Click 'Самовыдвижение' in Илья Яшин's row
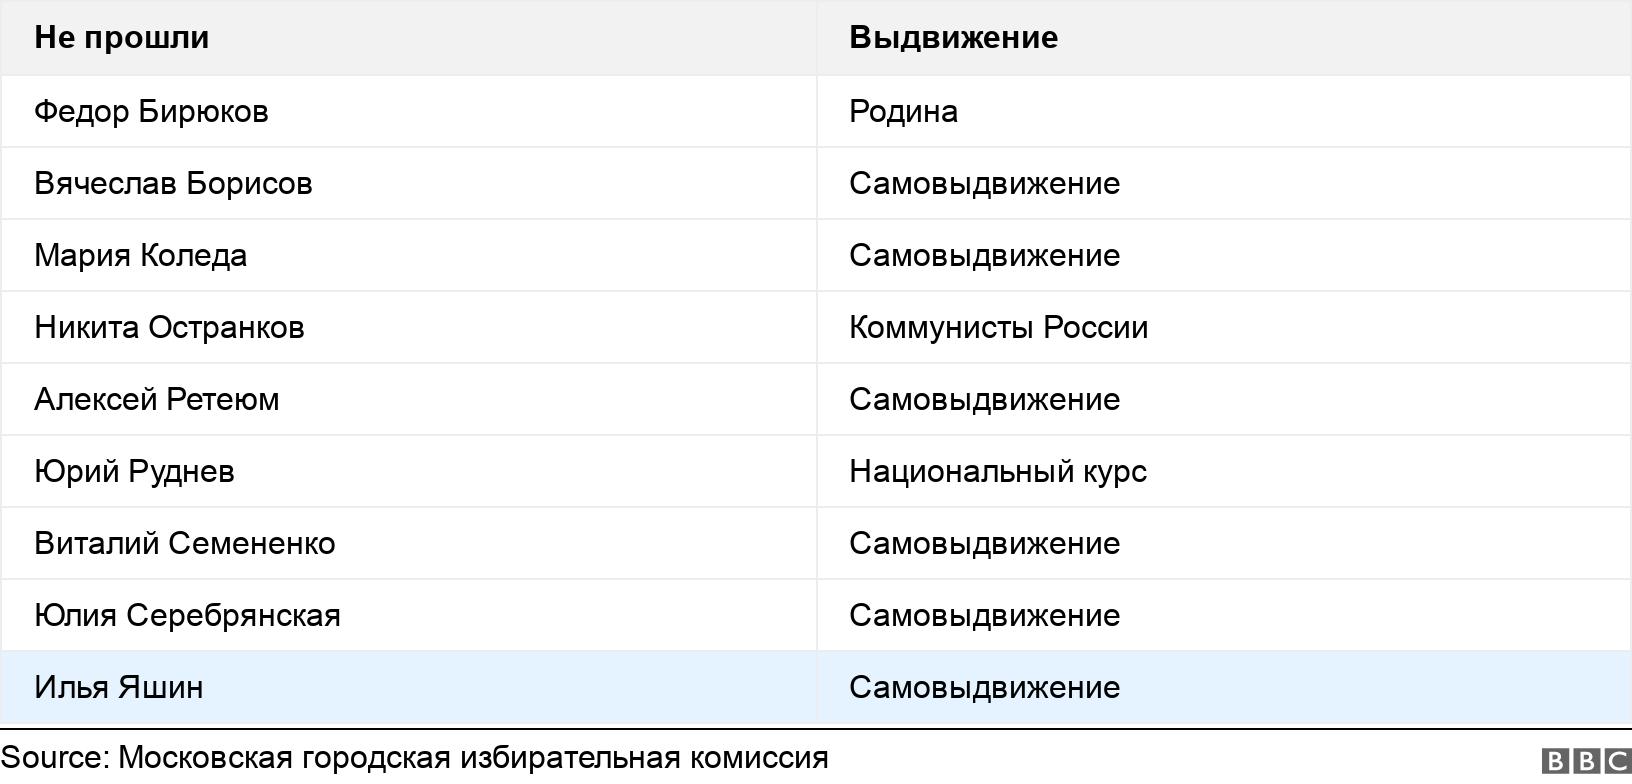Image resolution: width=1632 pixels, height=784 pixels. (984, 687)
